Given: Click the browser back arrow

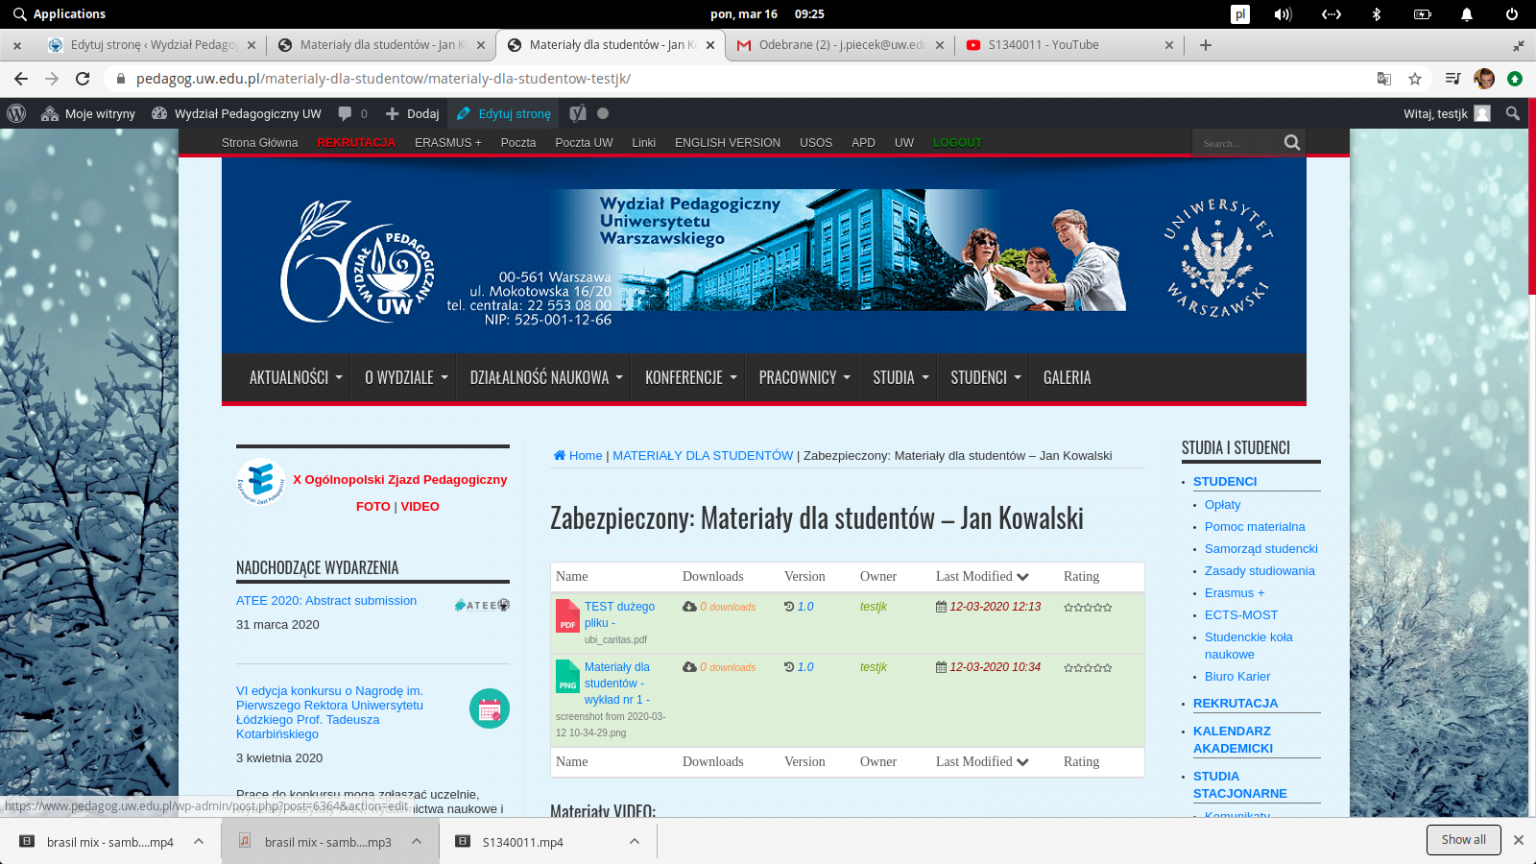Looking at the screenshot, I should point(21,78).
